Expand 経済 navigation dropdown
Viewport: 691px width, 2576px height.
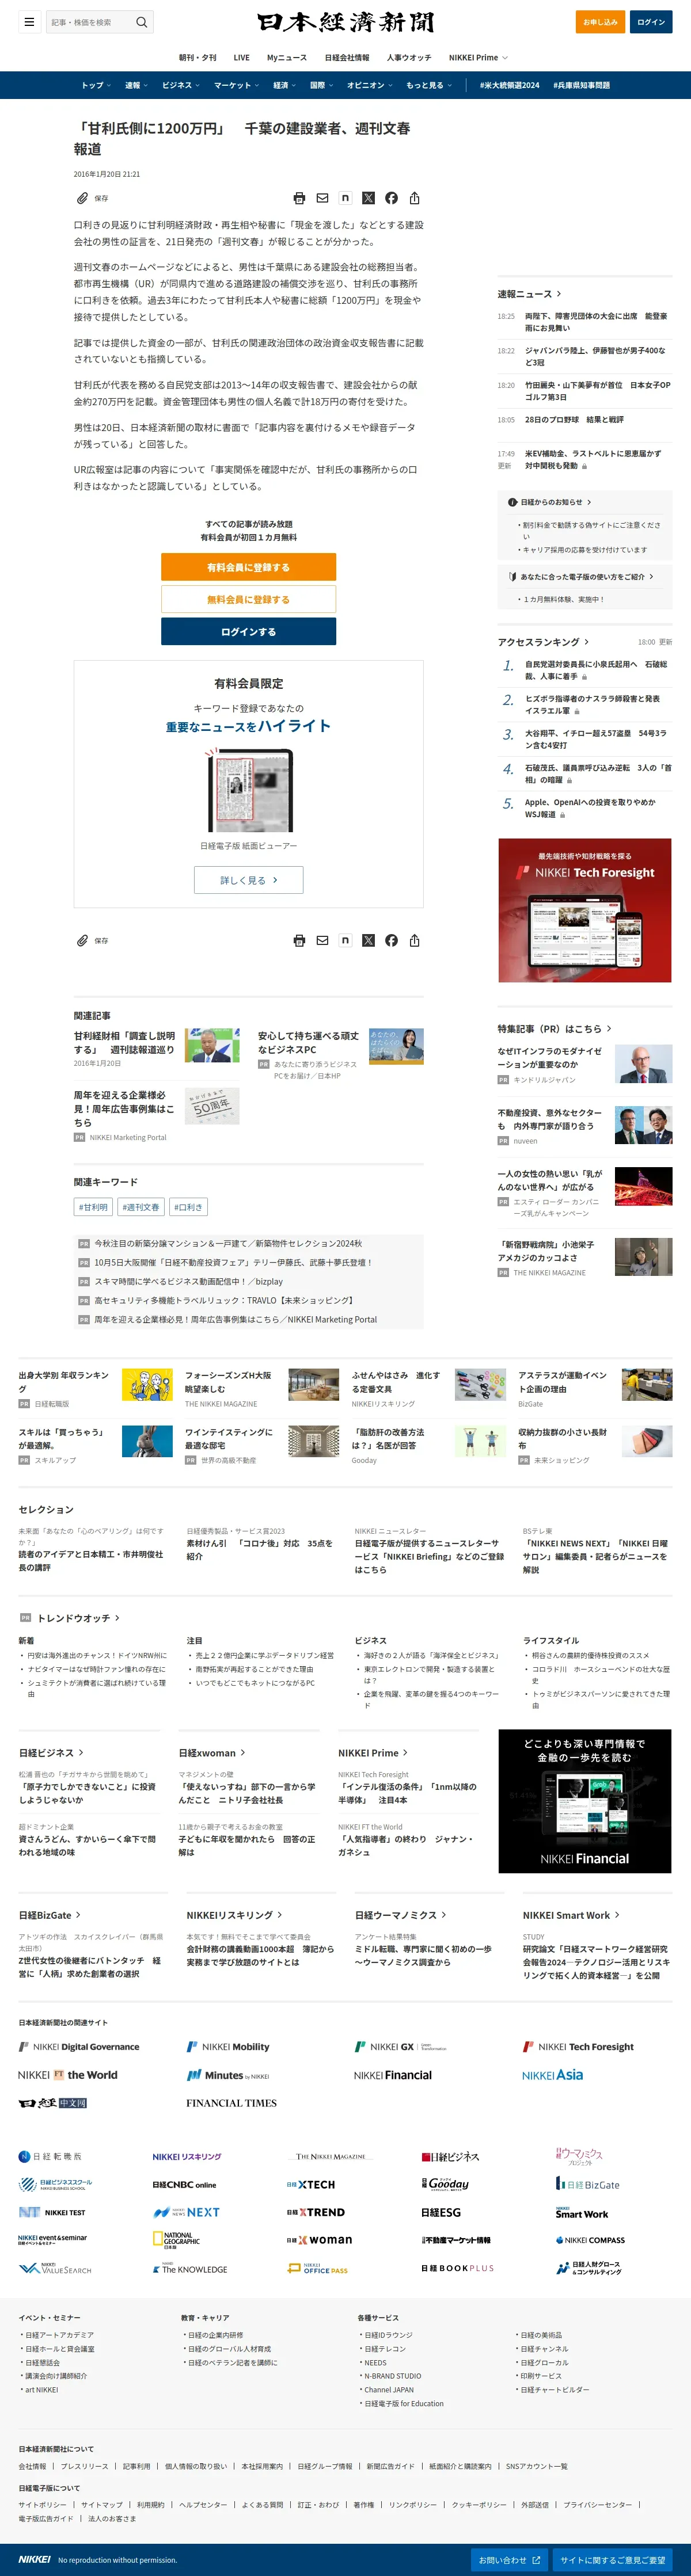[285, 85]
